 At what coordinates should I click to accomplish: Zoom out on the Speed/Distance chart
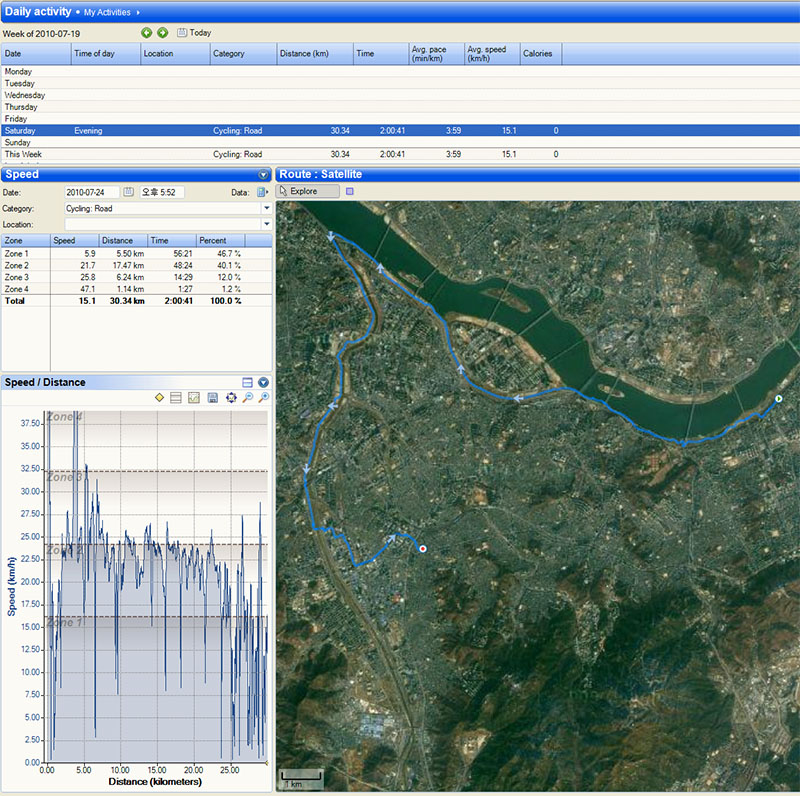(247, 398)
